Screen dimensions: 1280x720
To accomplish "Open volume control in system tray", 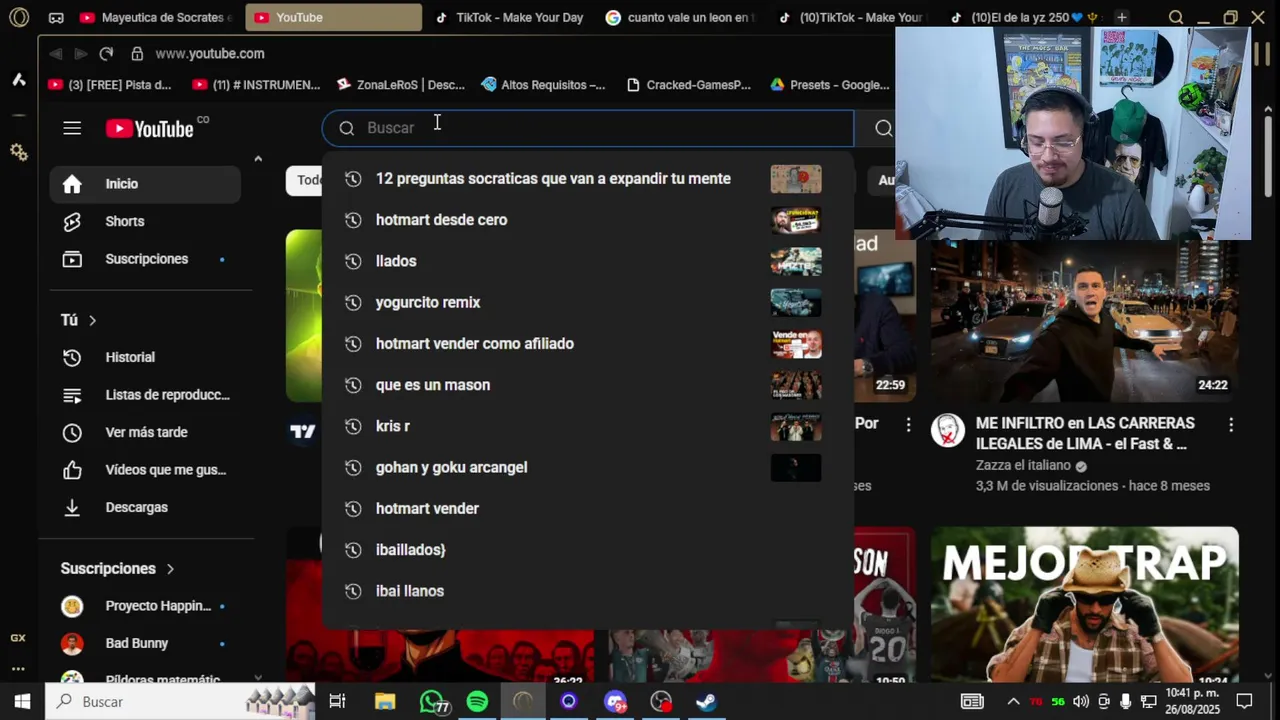I will 1080,702.
